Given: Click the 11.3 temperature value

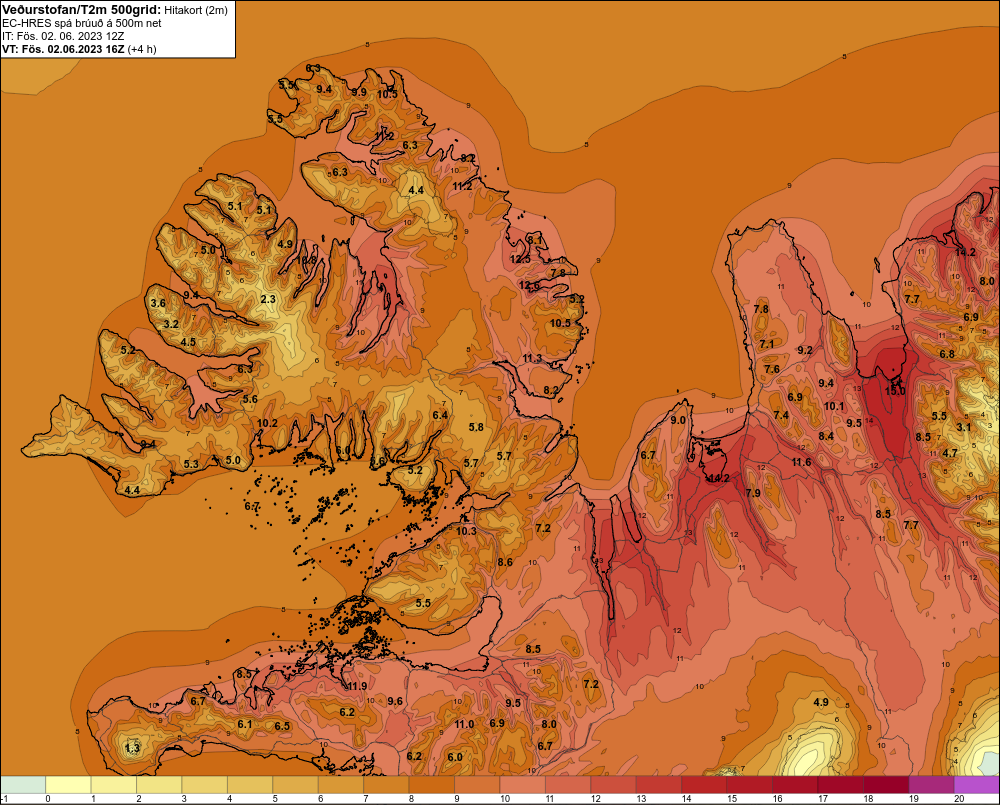Looking at the screenshot, I should coord(532,358).
